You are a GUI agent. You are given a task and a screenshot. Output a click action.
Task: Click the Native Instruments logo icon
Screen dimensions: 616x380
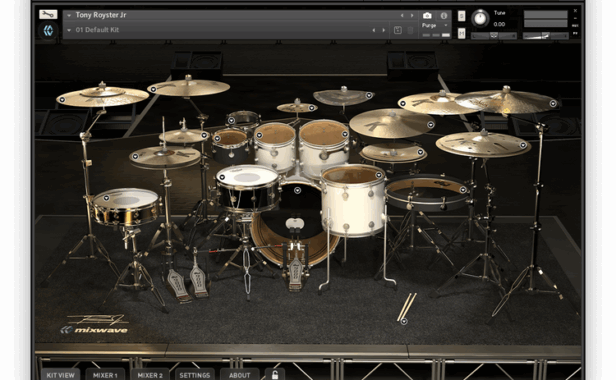[x=48, y=31]
